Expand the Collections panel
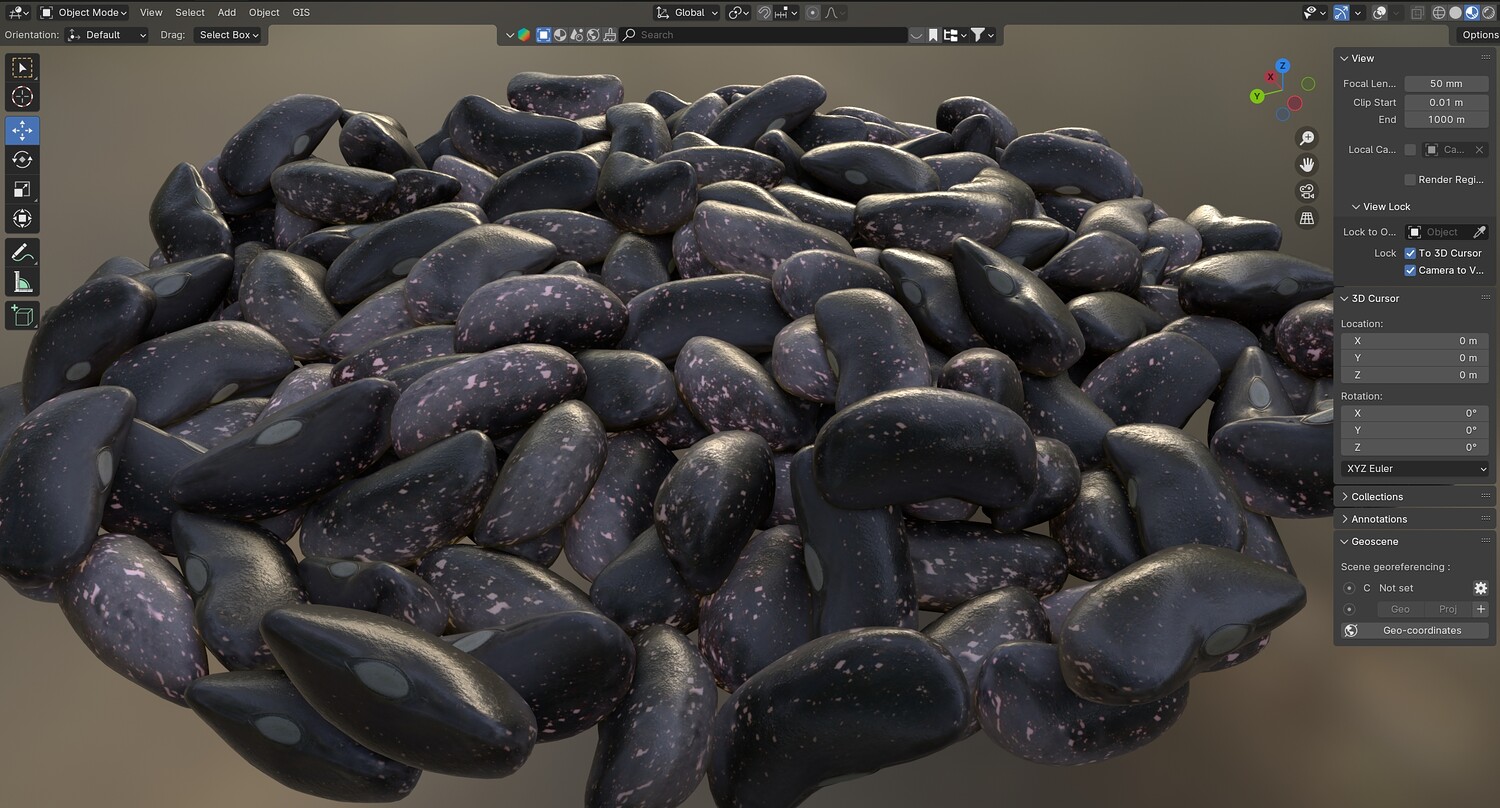Viewport: 1500px width, 808px height. pos(1376,497)
